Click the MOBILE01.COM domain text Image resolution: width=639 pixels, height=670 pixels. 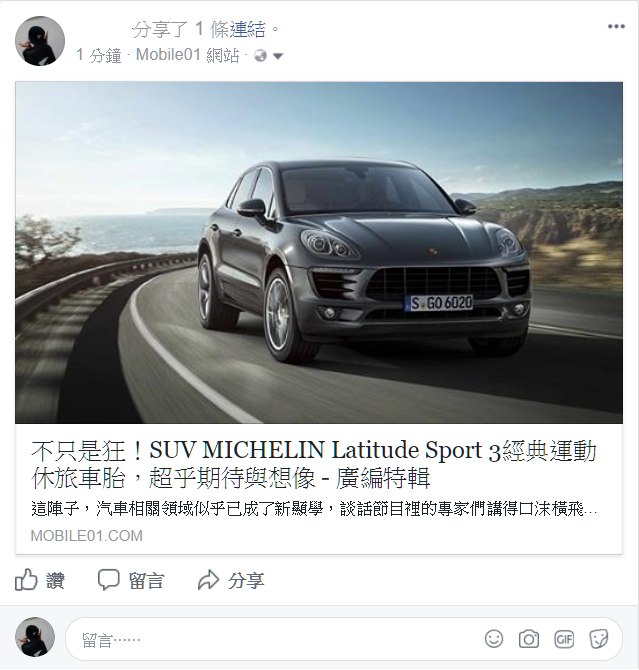coord(87,535)
